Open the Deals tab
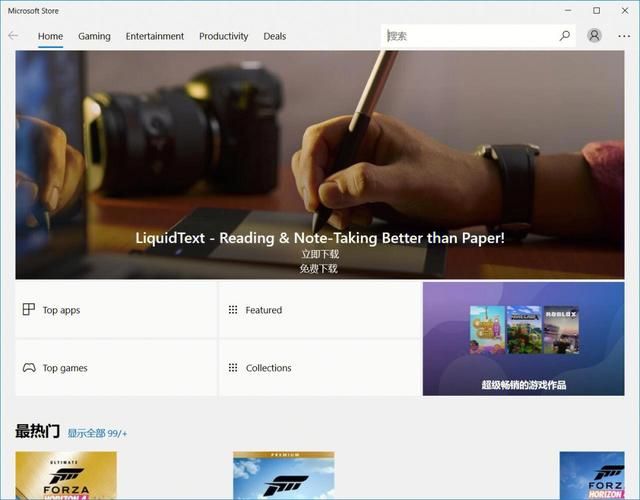Screen dimensions: 640x500 coord(275,36)
